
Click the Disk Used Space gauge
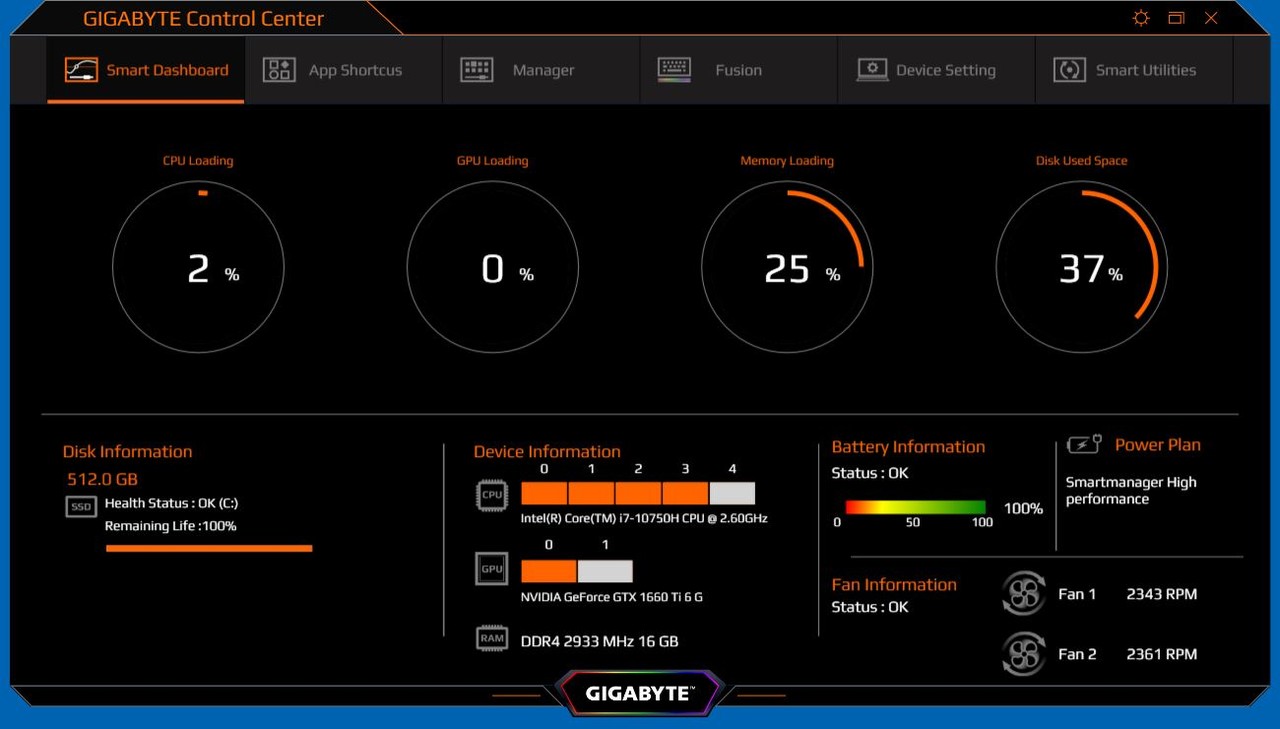[x=1082, y=267]
